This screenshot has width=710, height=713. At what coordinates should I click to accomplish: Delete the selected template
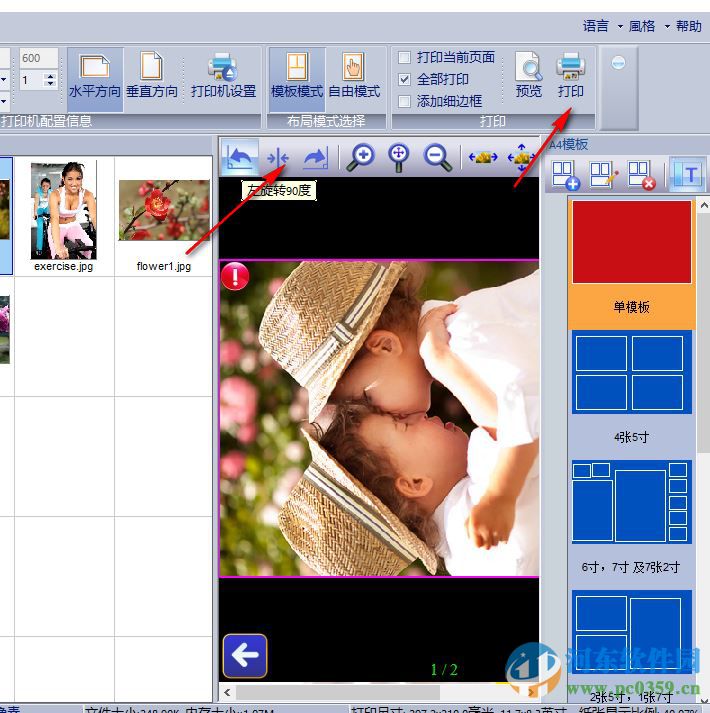[641, 175]
